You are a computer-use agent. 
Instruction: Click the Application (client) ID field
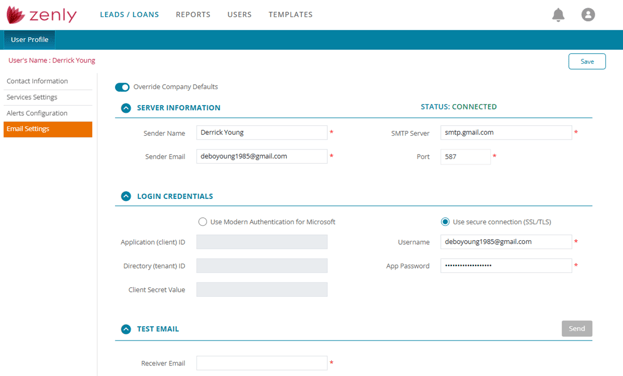click(x=262, y=242)
